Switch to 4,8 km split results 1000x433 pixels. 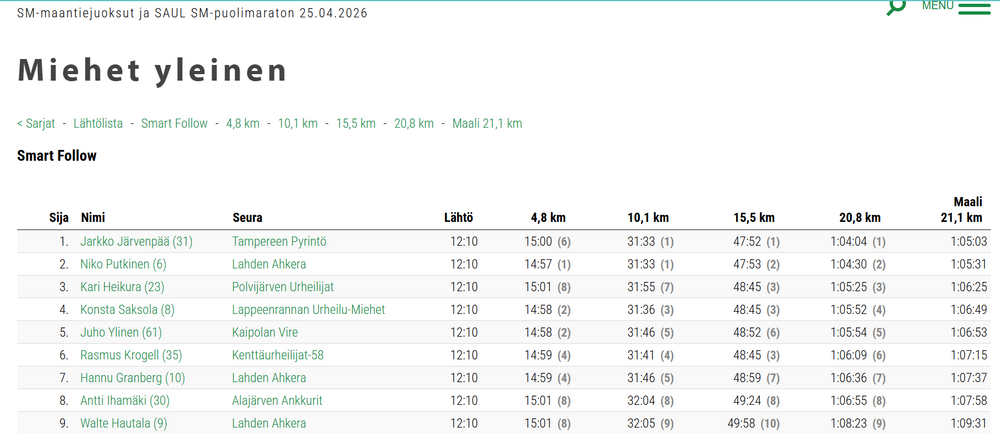click(x=242, y=123)
